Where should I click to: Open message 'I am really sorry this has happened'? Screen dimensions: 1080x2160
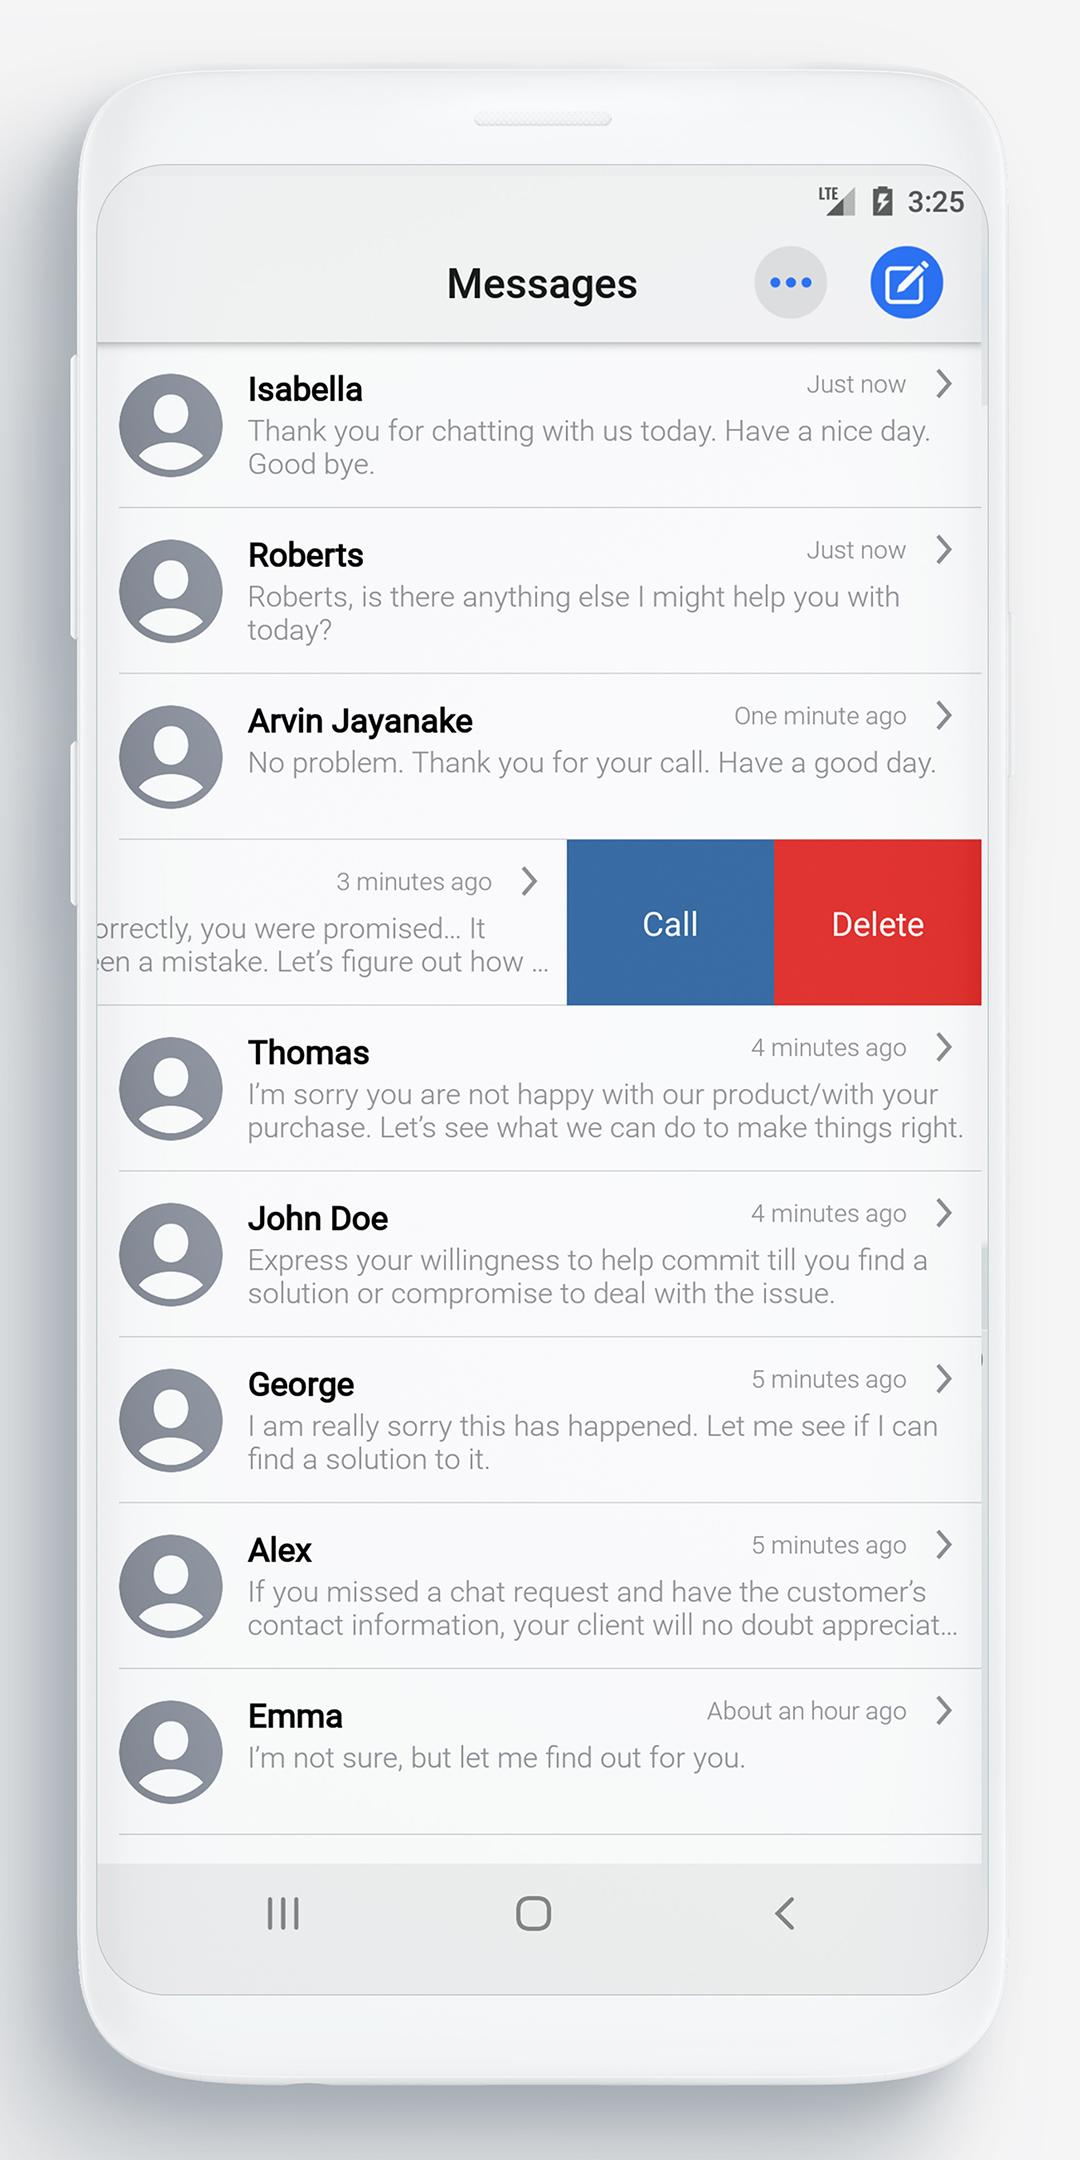point(593,1443)
